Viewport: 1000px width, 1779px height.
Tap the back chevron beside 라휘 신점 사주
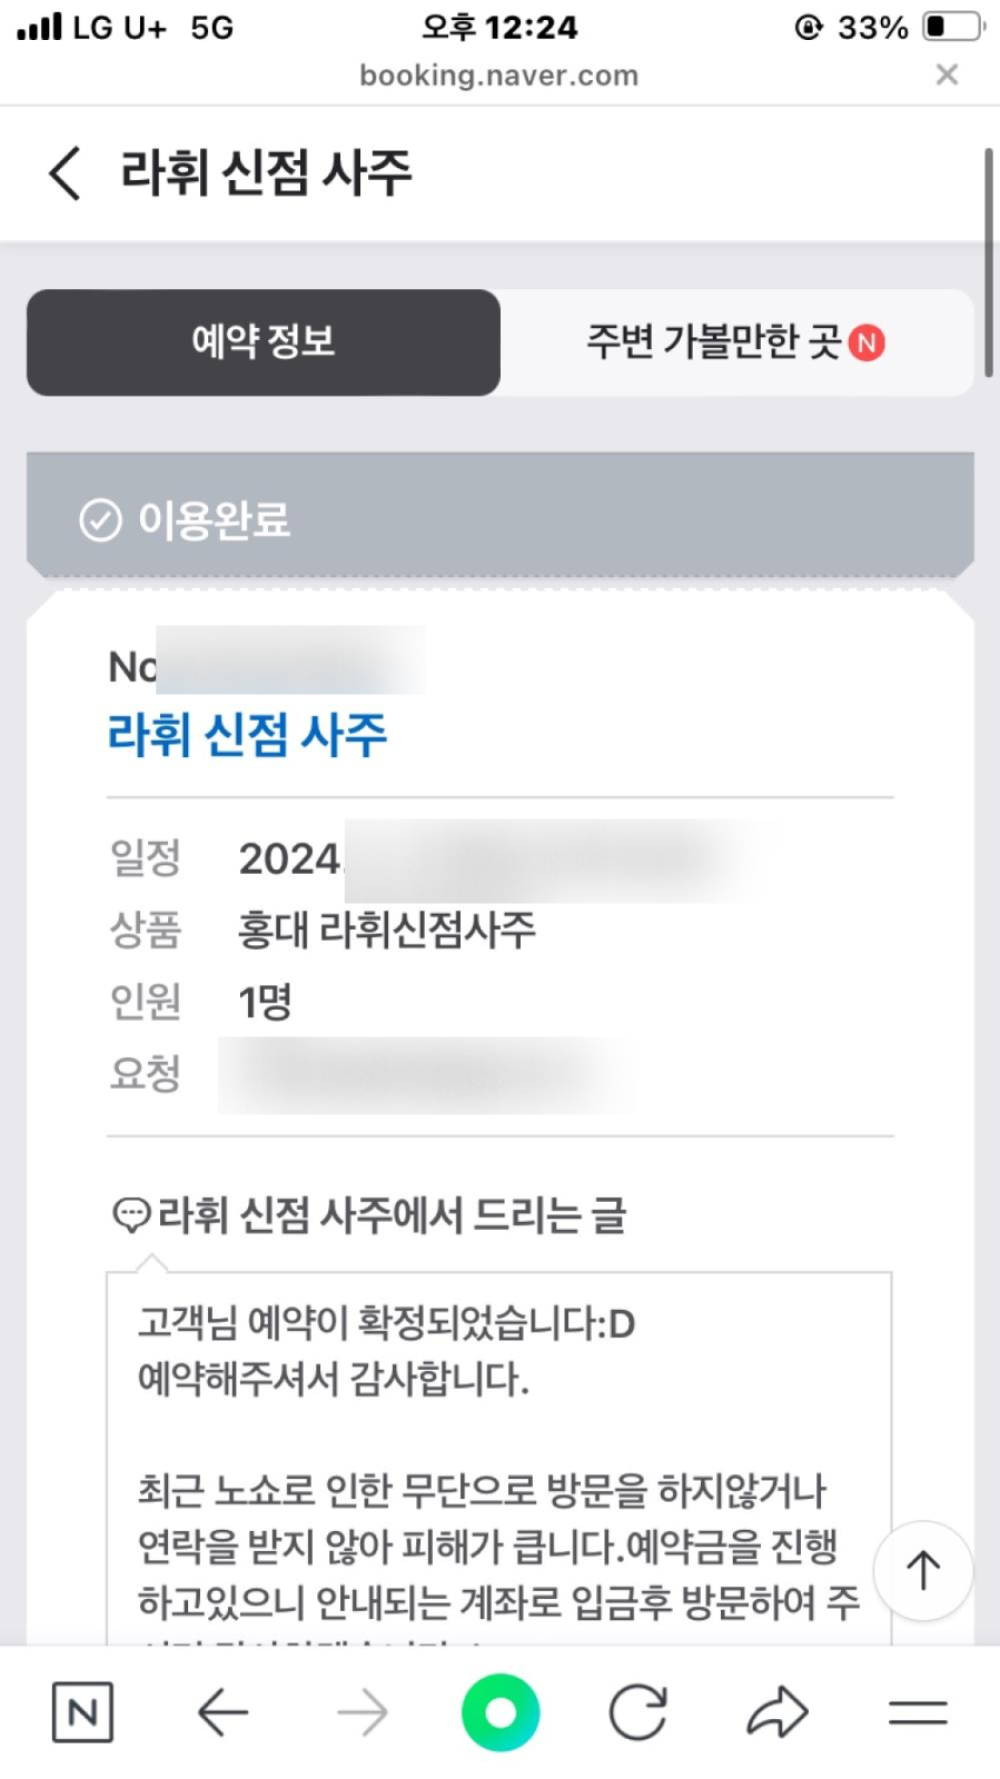click(65, 173)
